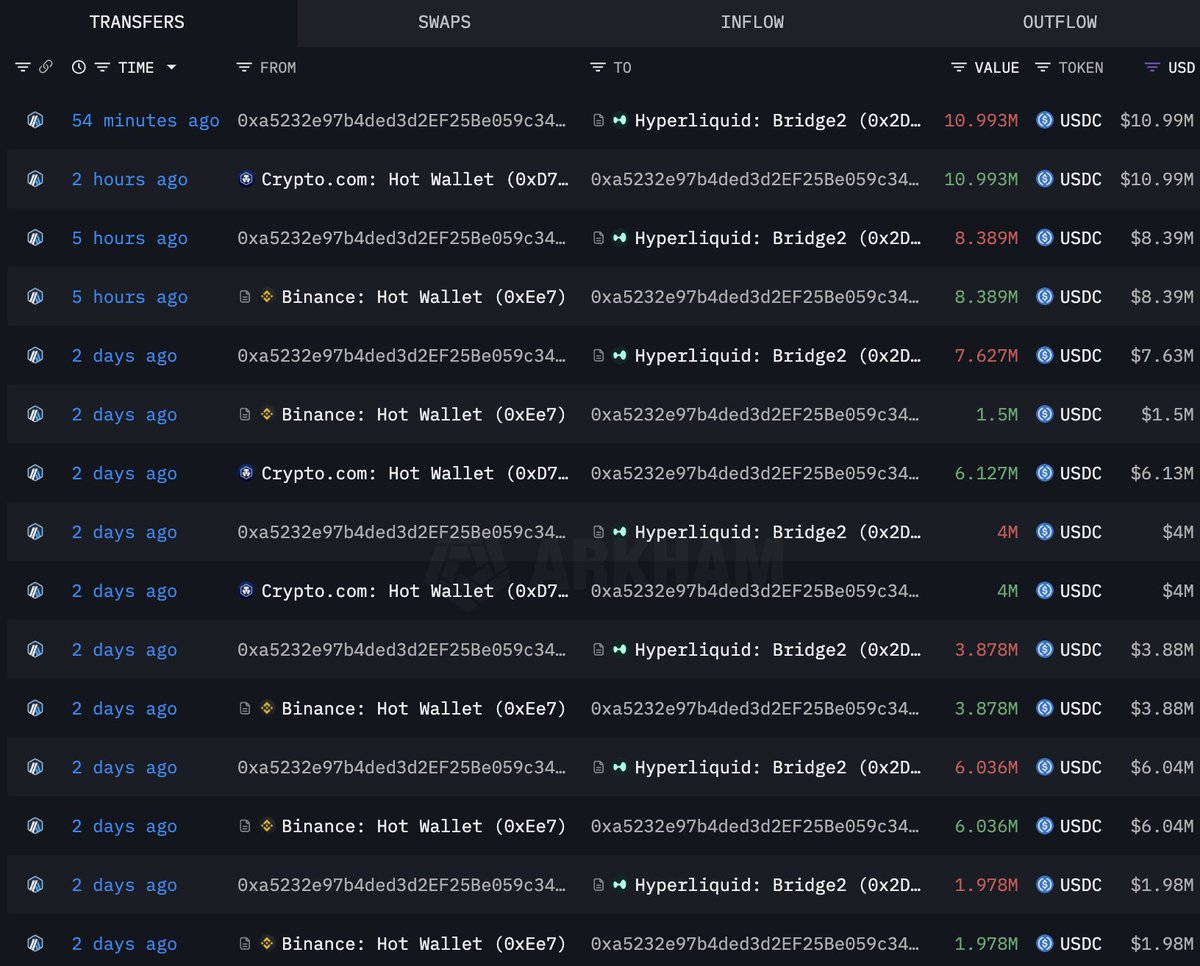Click Hyperliquid logo icon in red 3.878M row

click(620, 650)
